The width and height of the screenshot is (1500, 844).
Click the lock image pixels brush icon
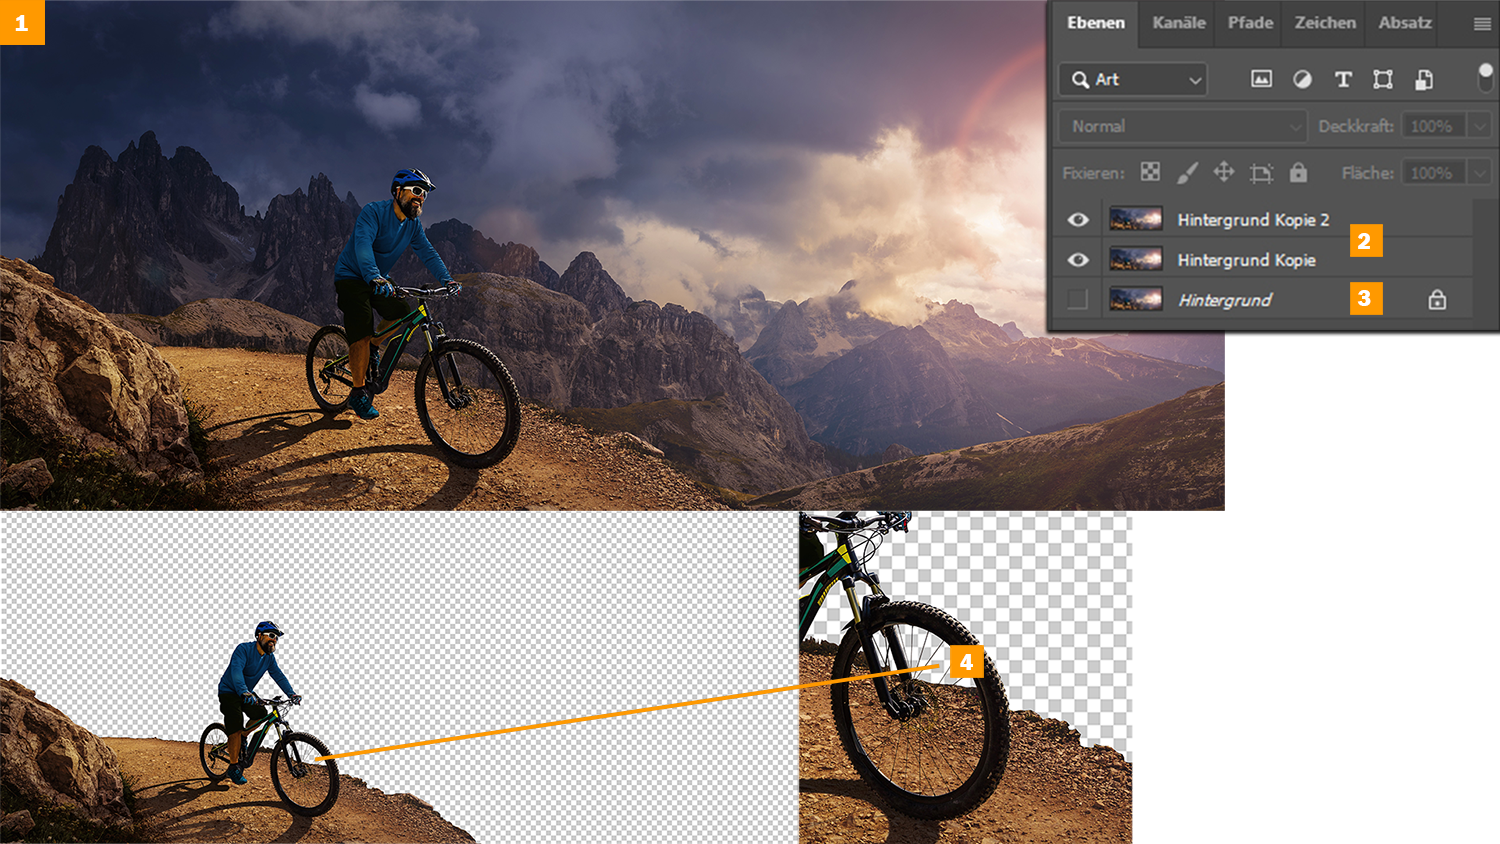pyautogui.click(x=1187, y=172)
